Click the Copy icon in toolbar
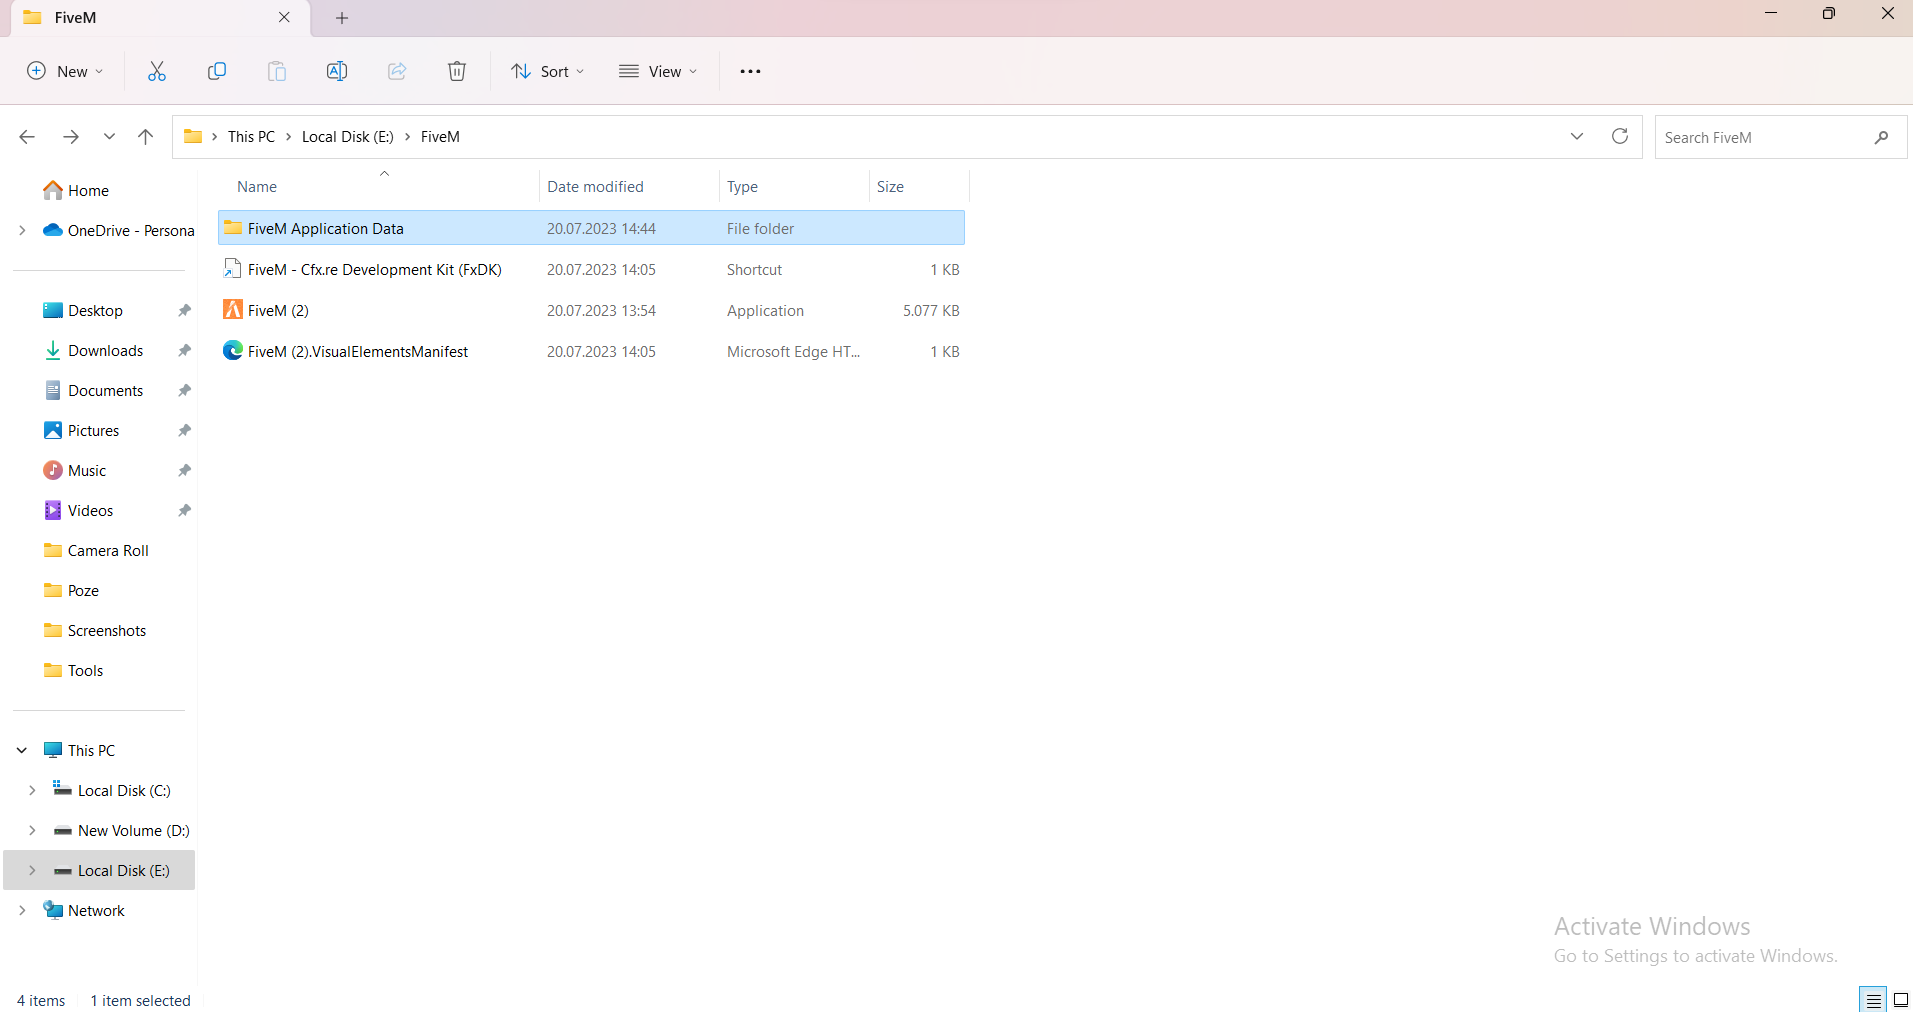Viewport: 1913px width, 1012px height. (217, 71)
